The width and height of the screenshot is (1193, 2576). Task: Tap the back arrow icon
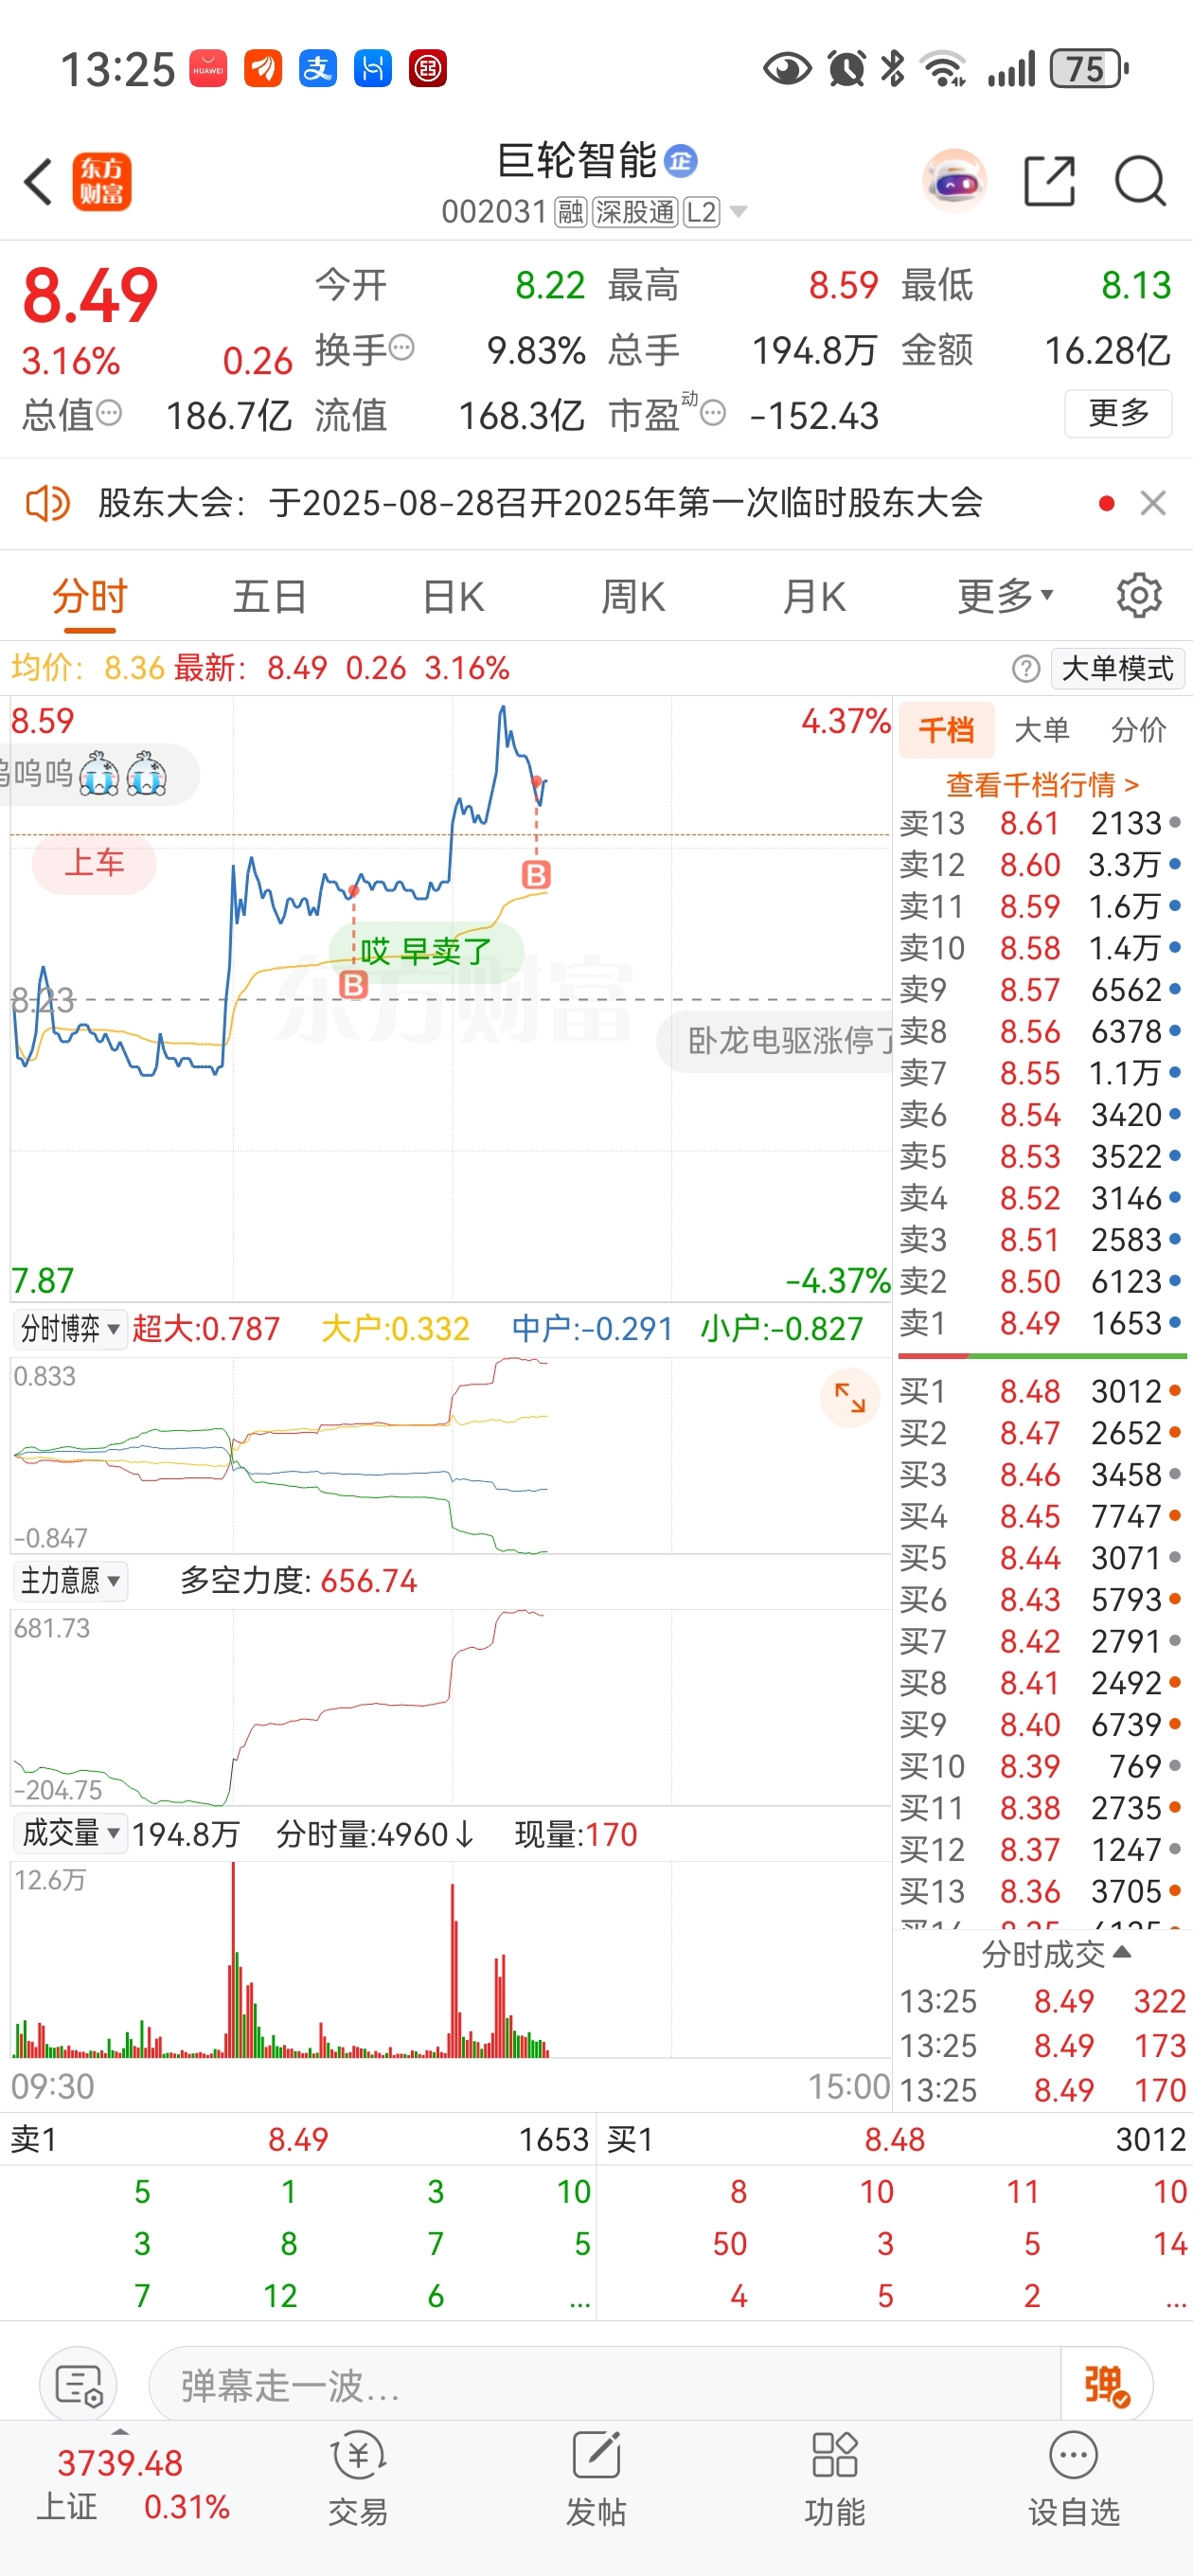(38, 182)
